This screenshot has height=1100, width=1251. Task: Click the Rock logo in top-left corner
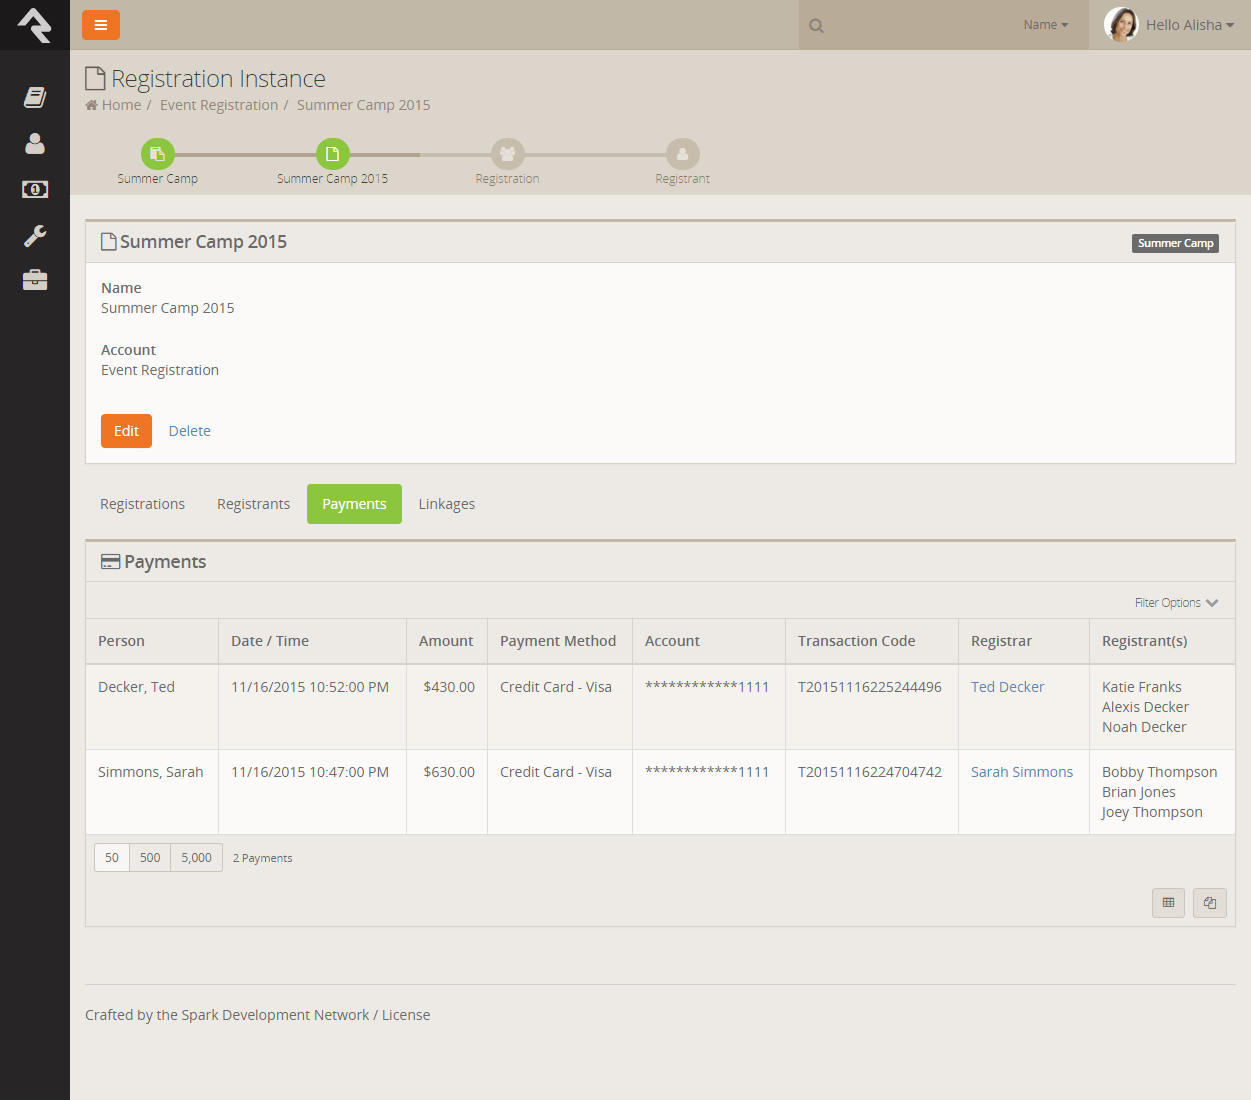pos(35,25)
